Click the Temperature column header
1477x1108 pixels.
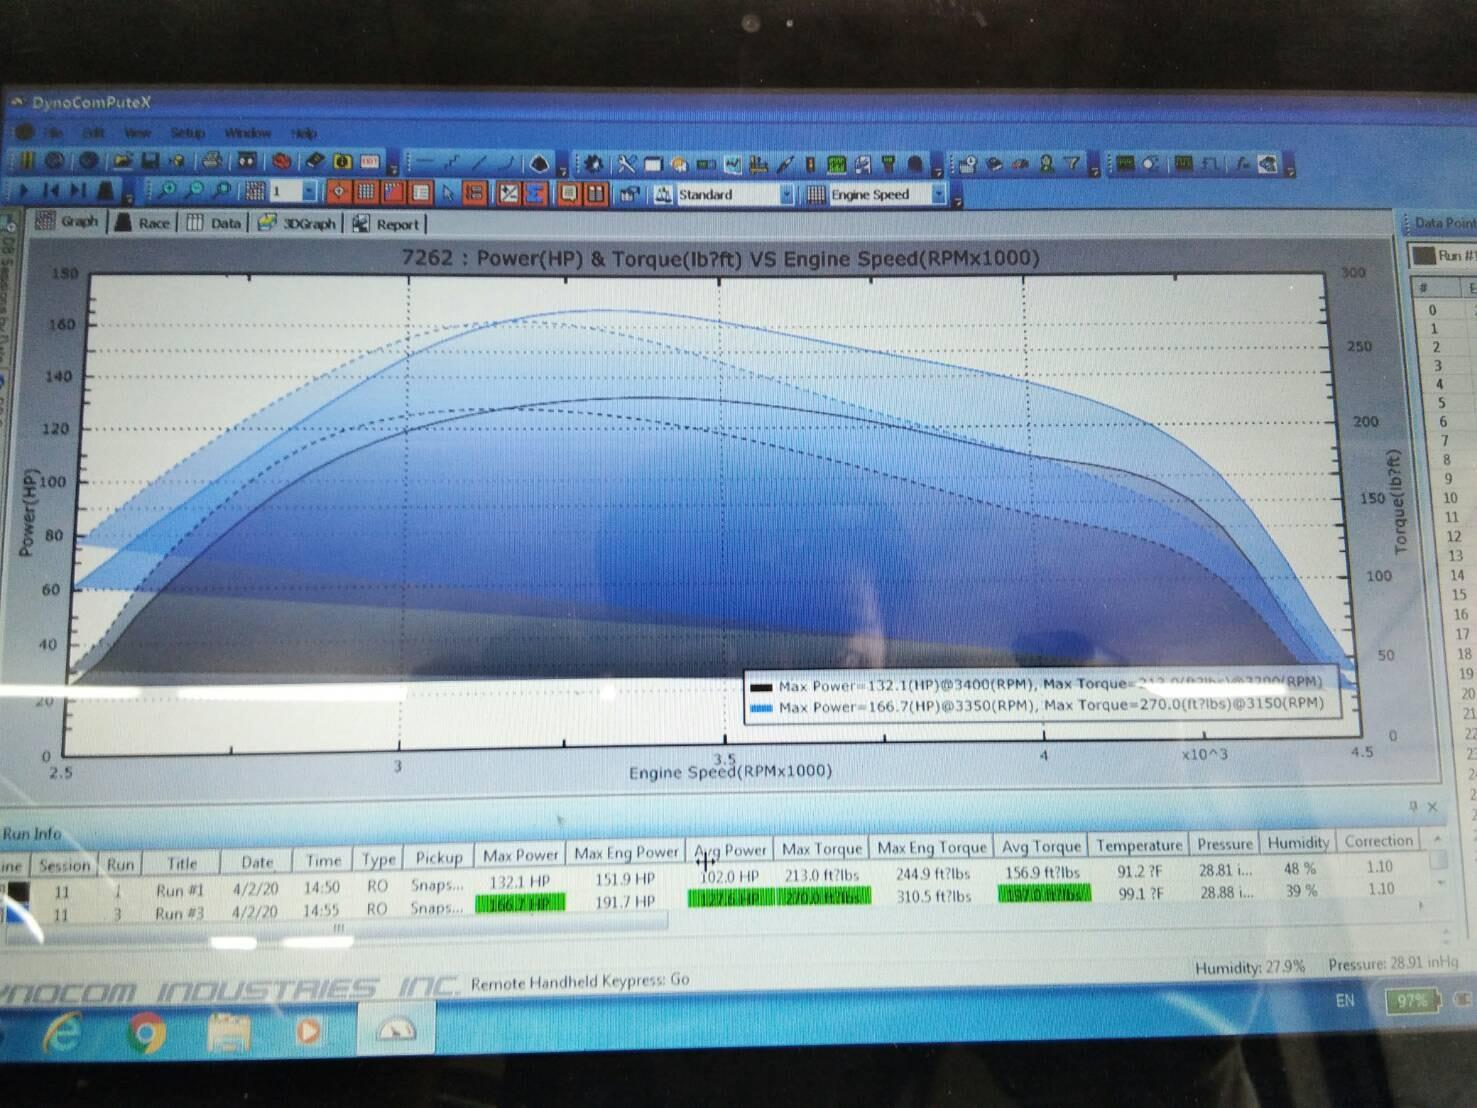tap(1139, 845)
